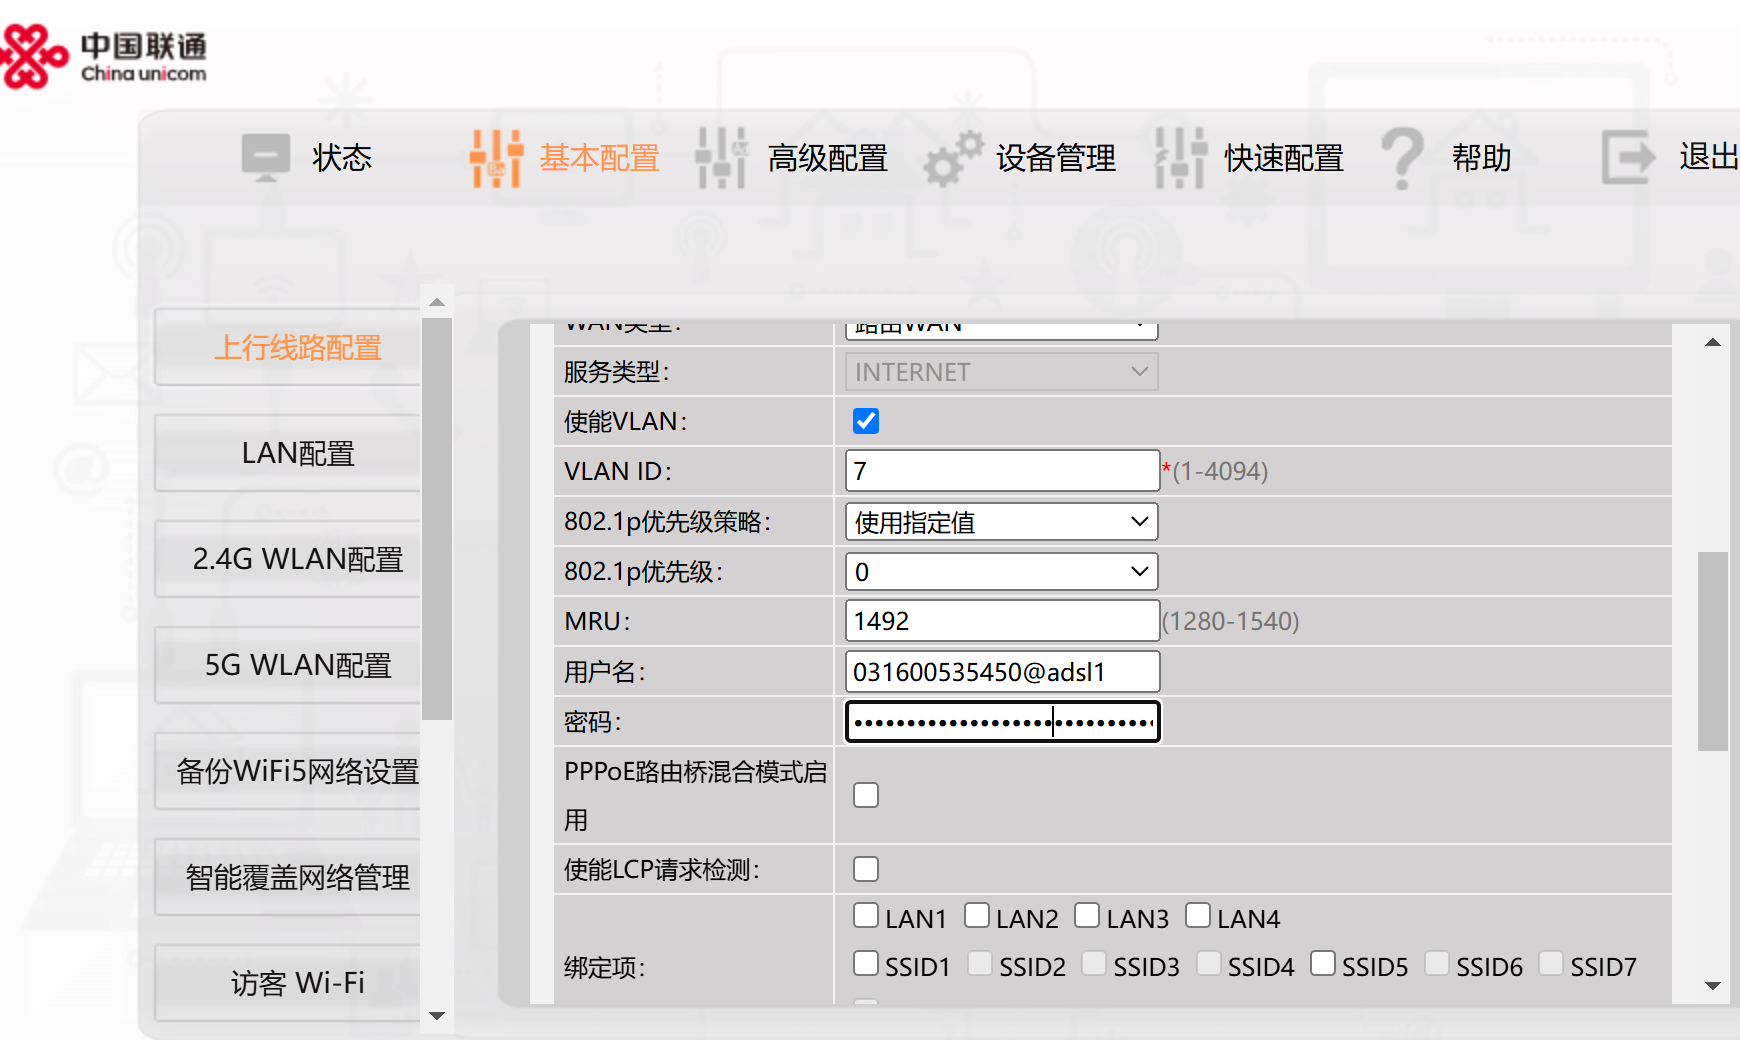Disable the 使能VLAN checkbox

coord(865,421)
